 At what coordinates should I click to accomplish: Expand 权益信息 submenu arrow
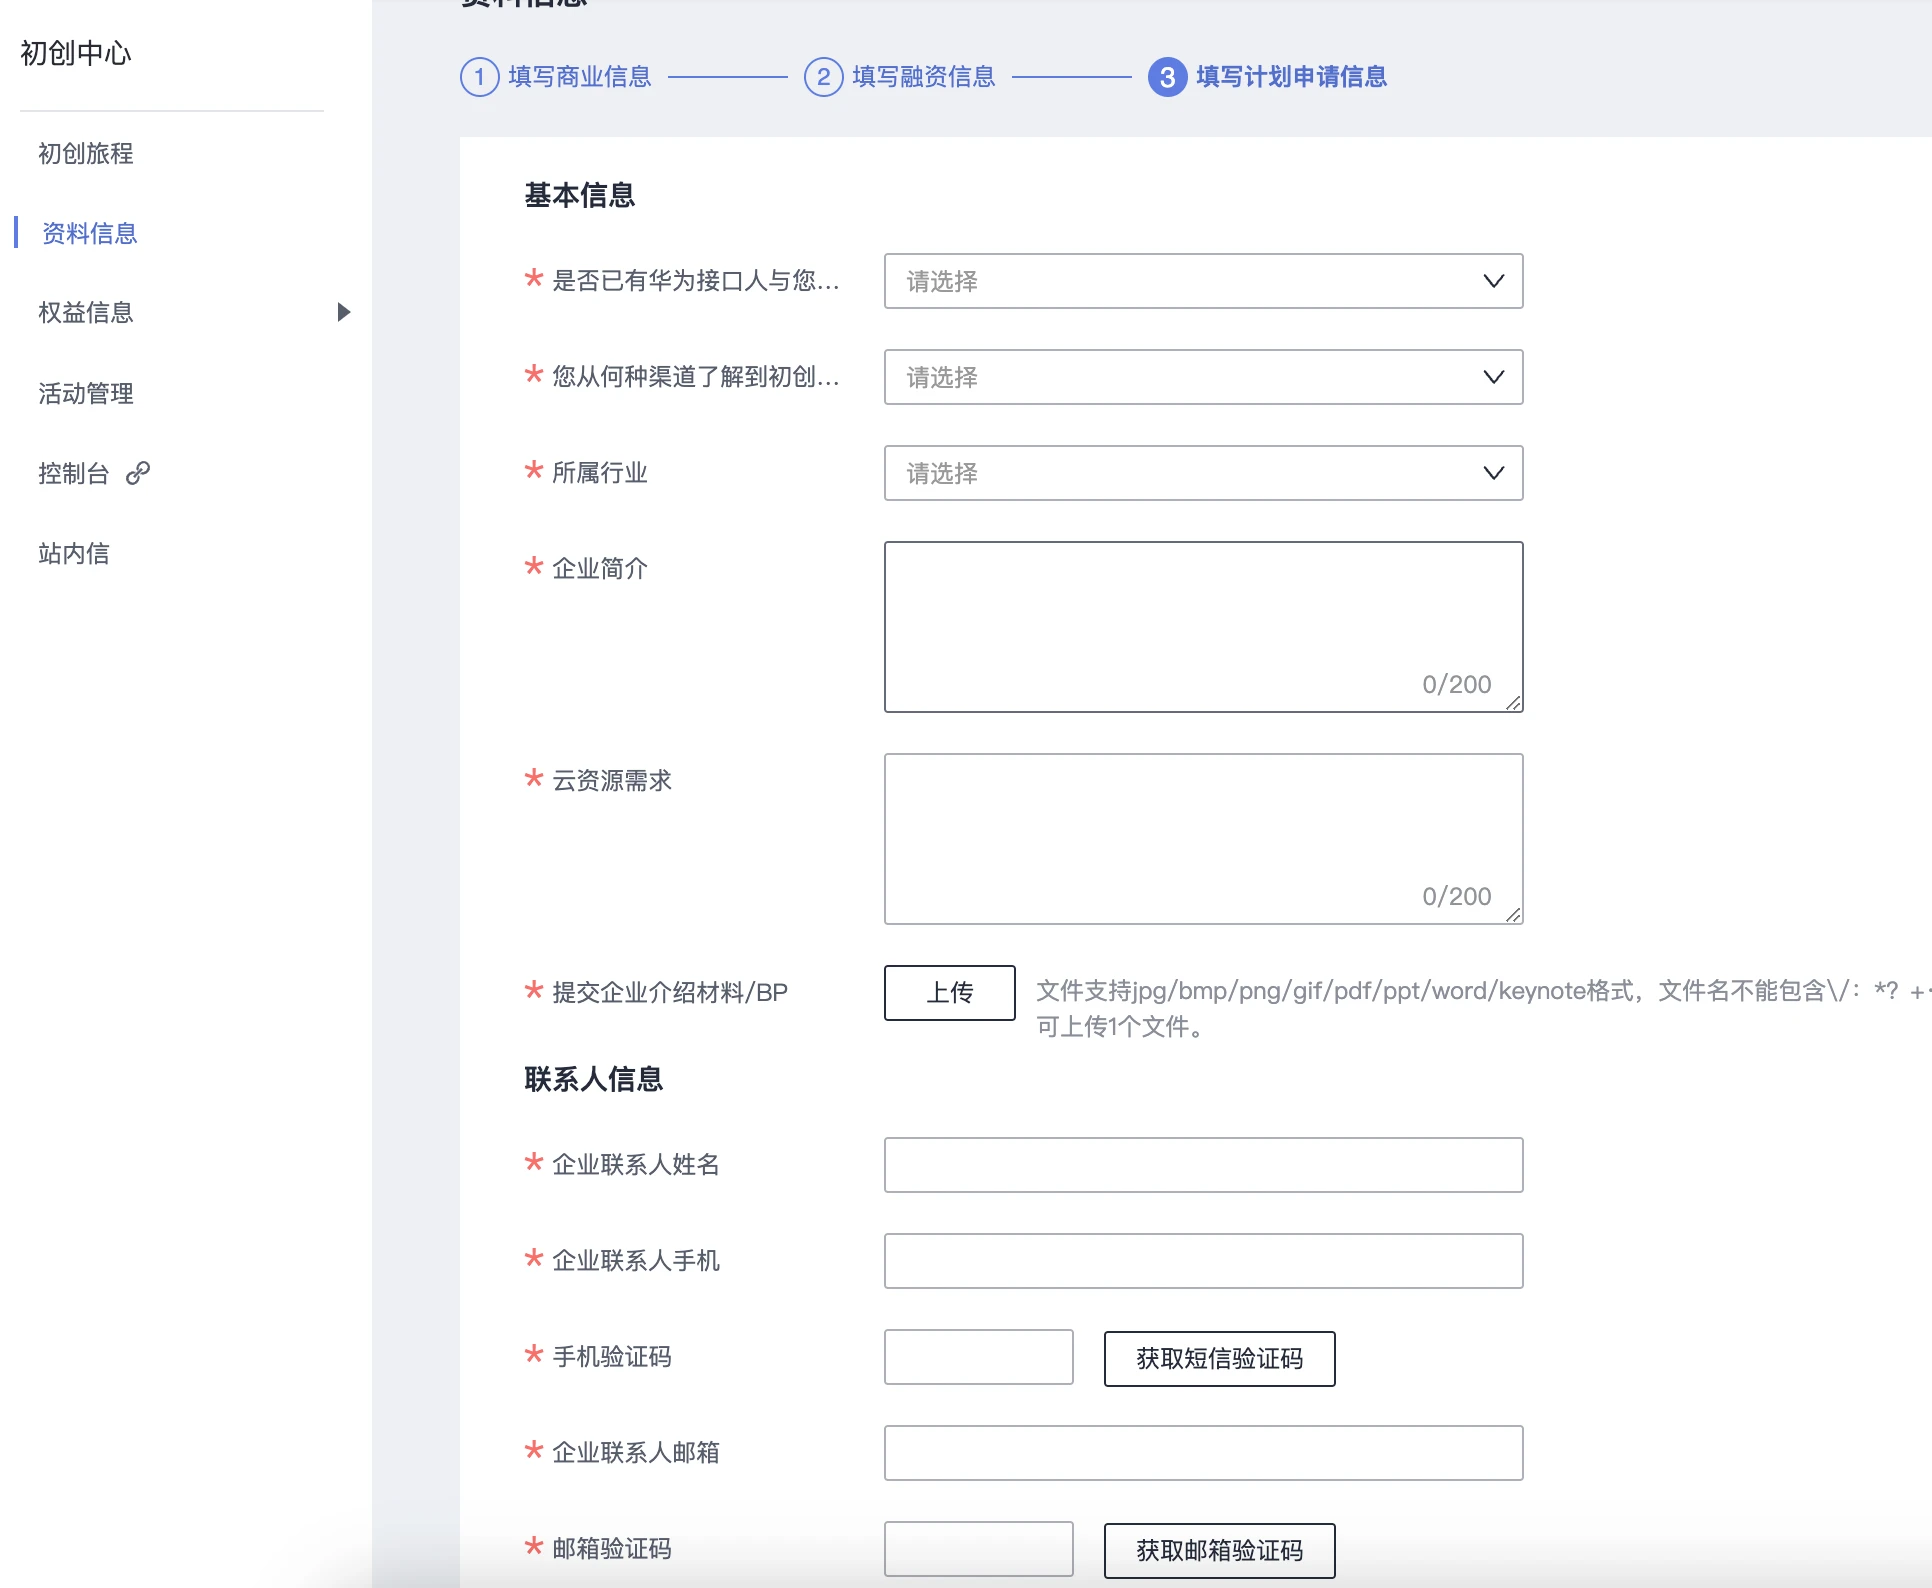[x=343, y=312]
